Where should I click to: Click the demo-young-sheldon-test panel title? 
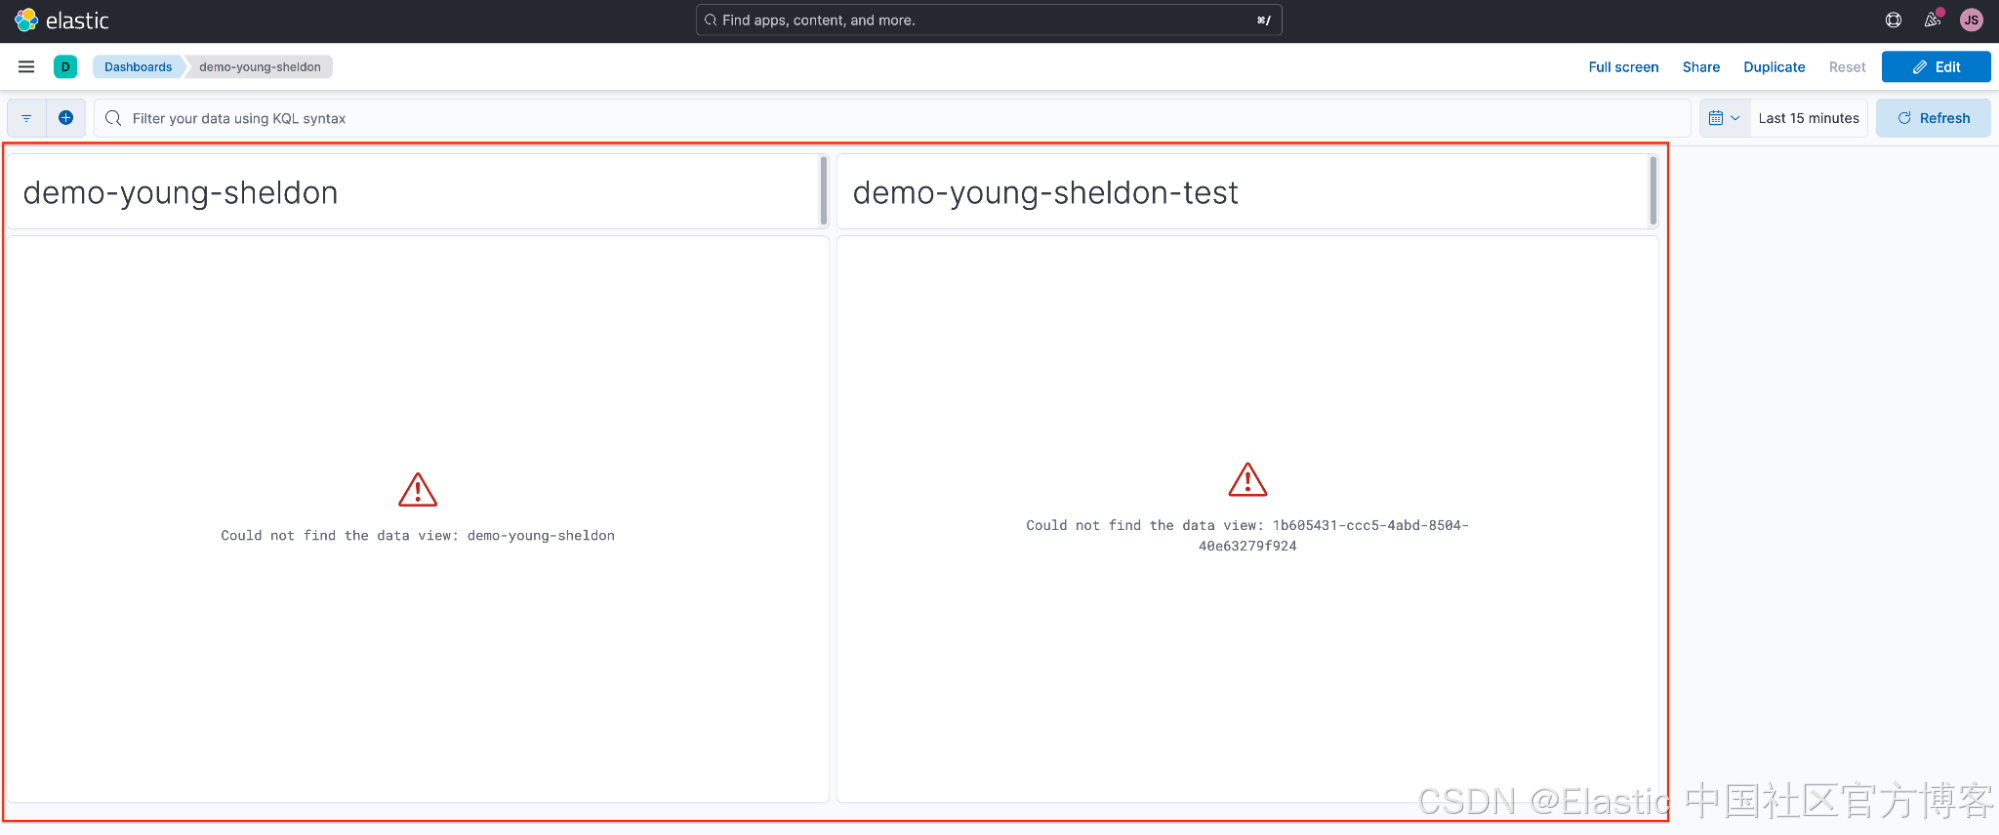pos(1045,192)
